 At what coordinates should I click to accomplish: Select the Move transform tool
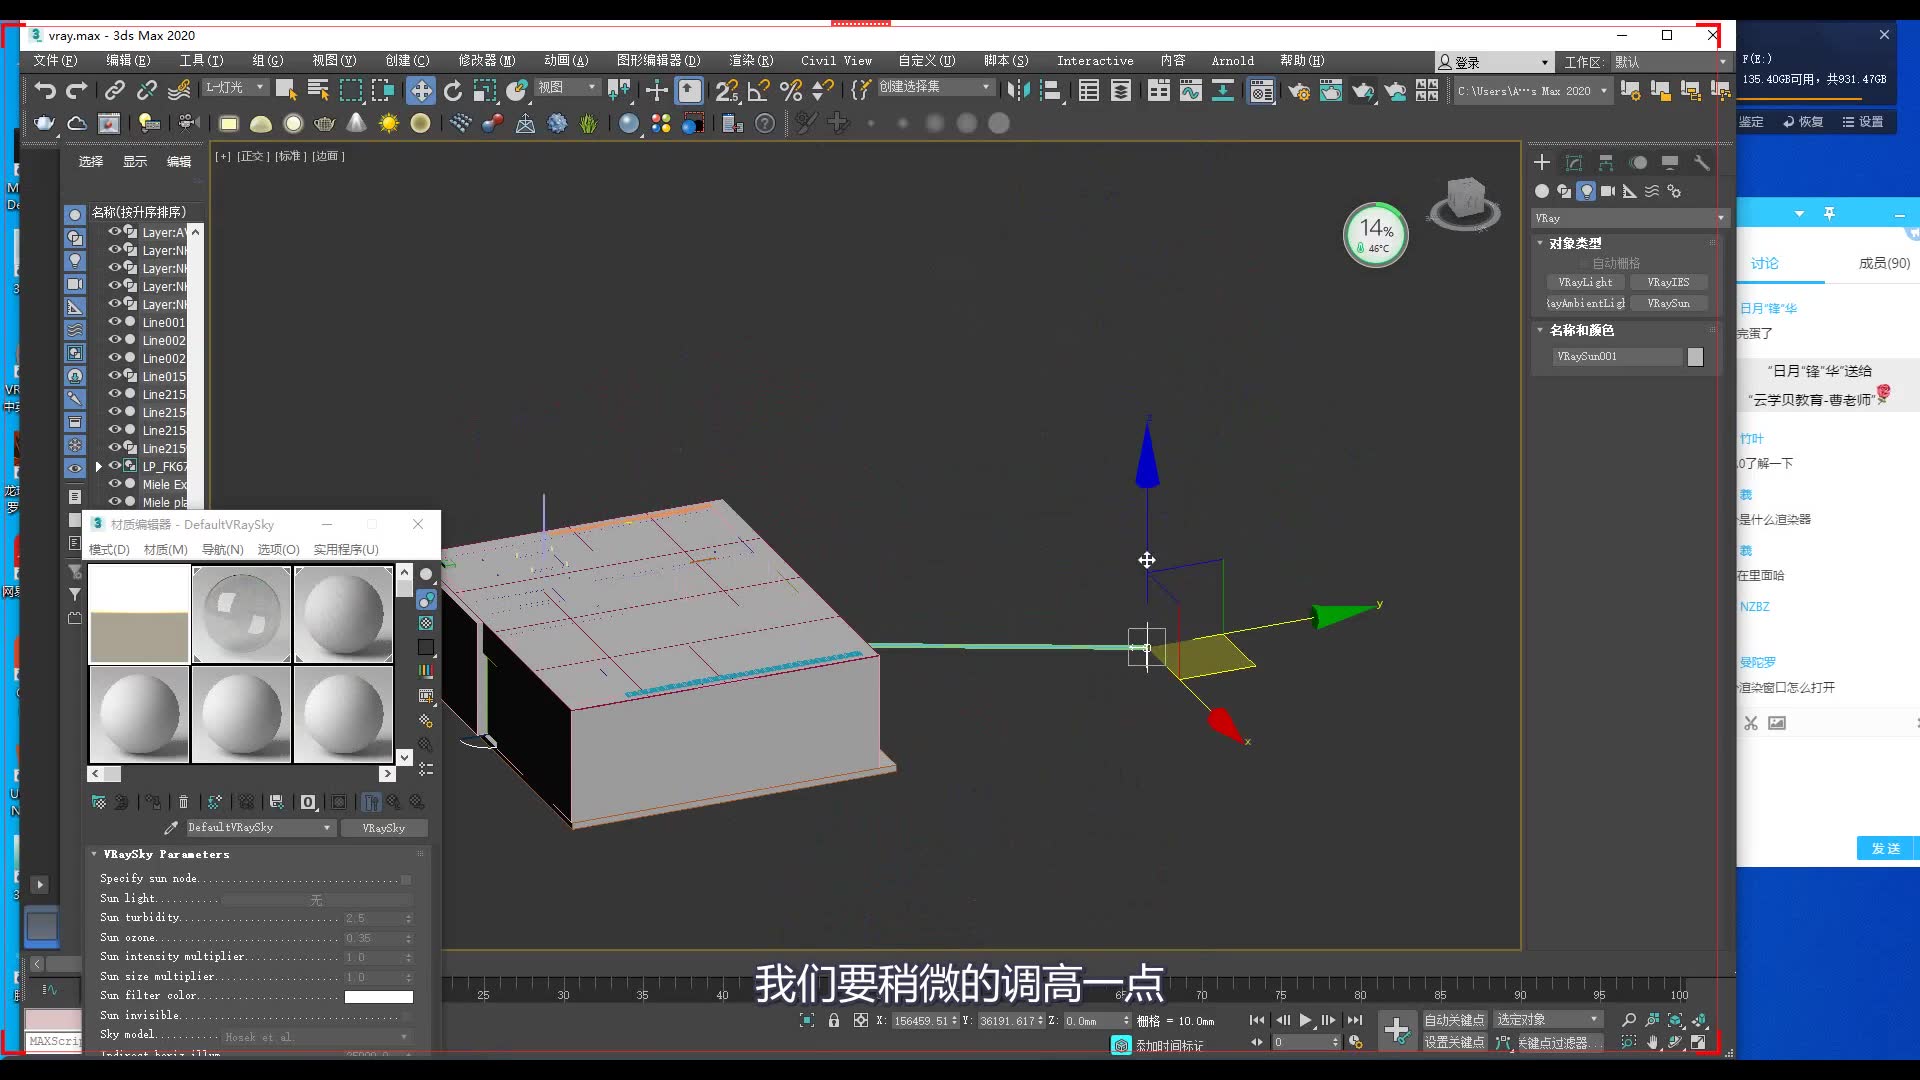click(421, 91)
